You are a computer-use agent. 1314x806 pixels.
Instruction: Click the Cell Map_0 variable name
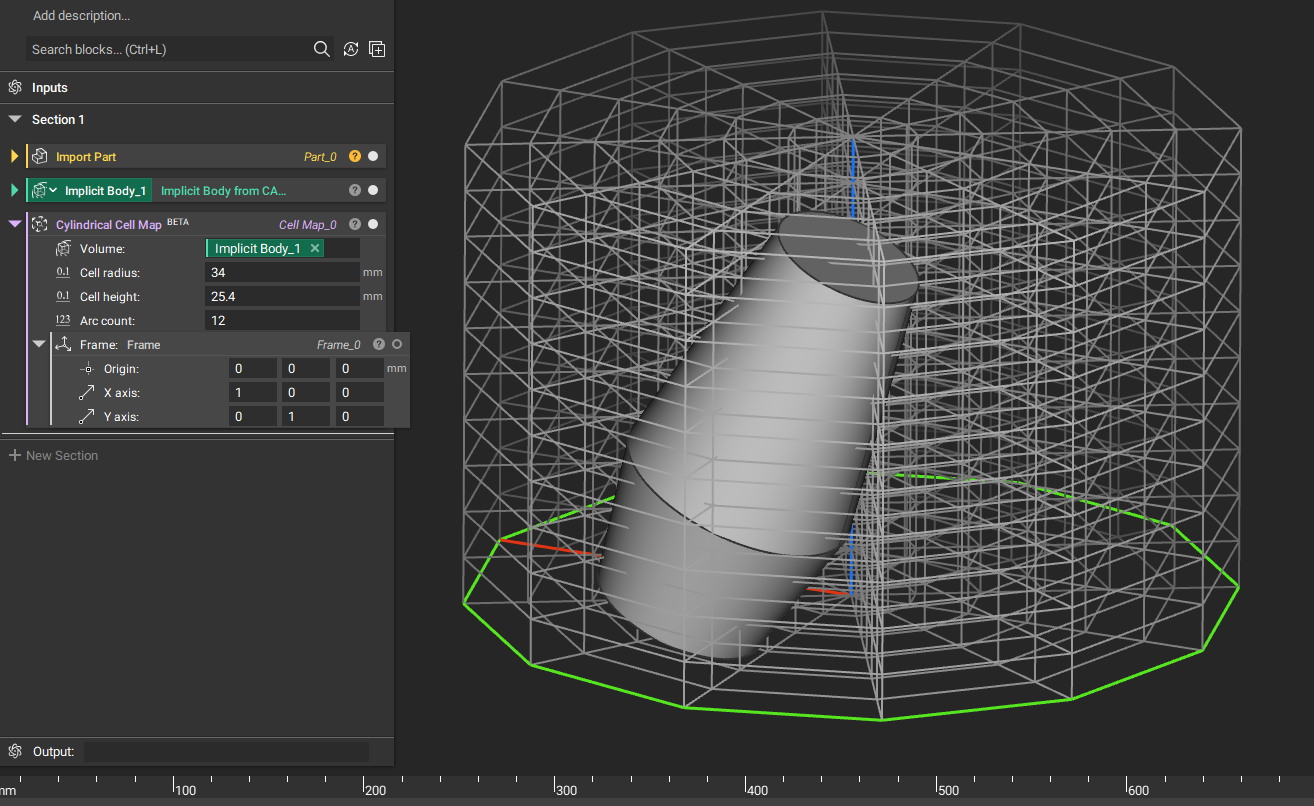[x=308, y=225]
